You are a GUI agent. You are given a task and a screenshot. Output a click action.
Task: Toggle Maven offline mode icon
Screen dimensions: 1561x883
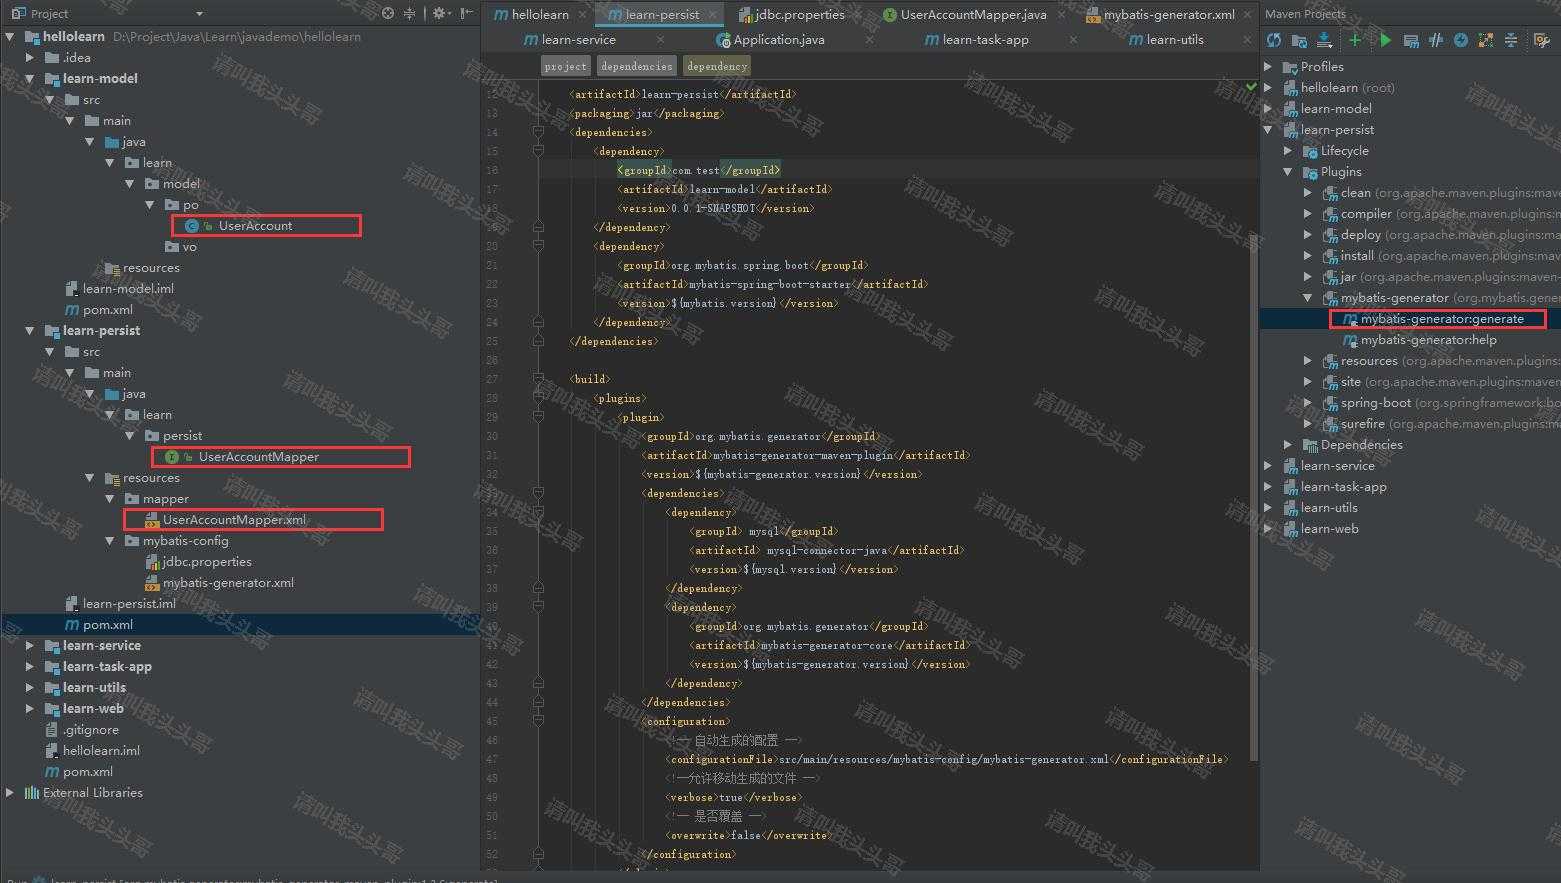1436,40
